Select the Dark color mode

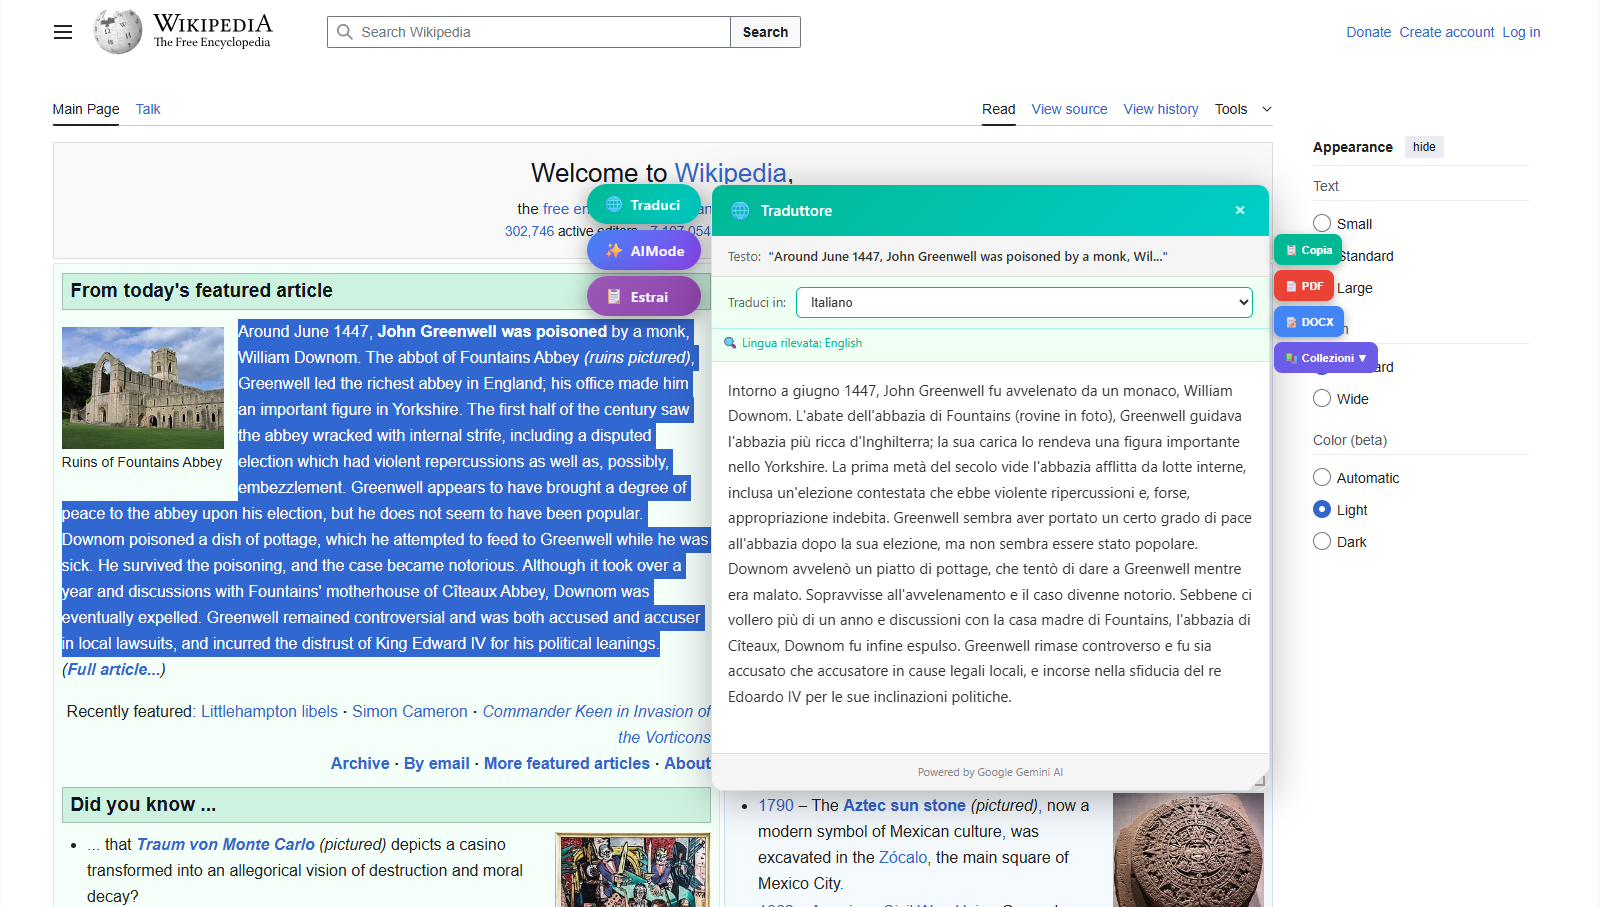click(x=1321, y=541)
